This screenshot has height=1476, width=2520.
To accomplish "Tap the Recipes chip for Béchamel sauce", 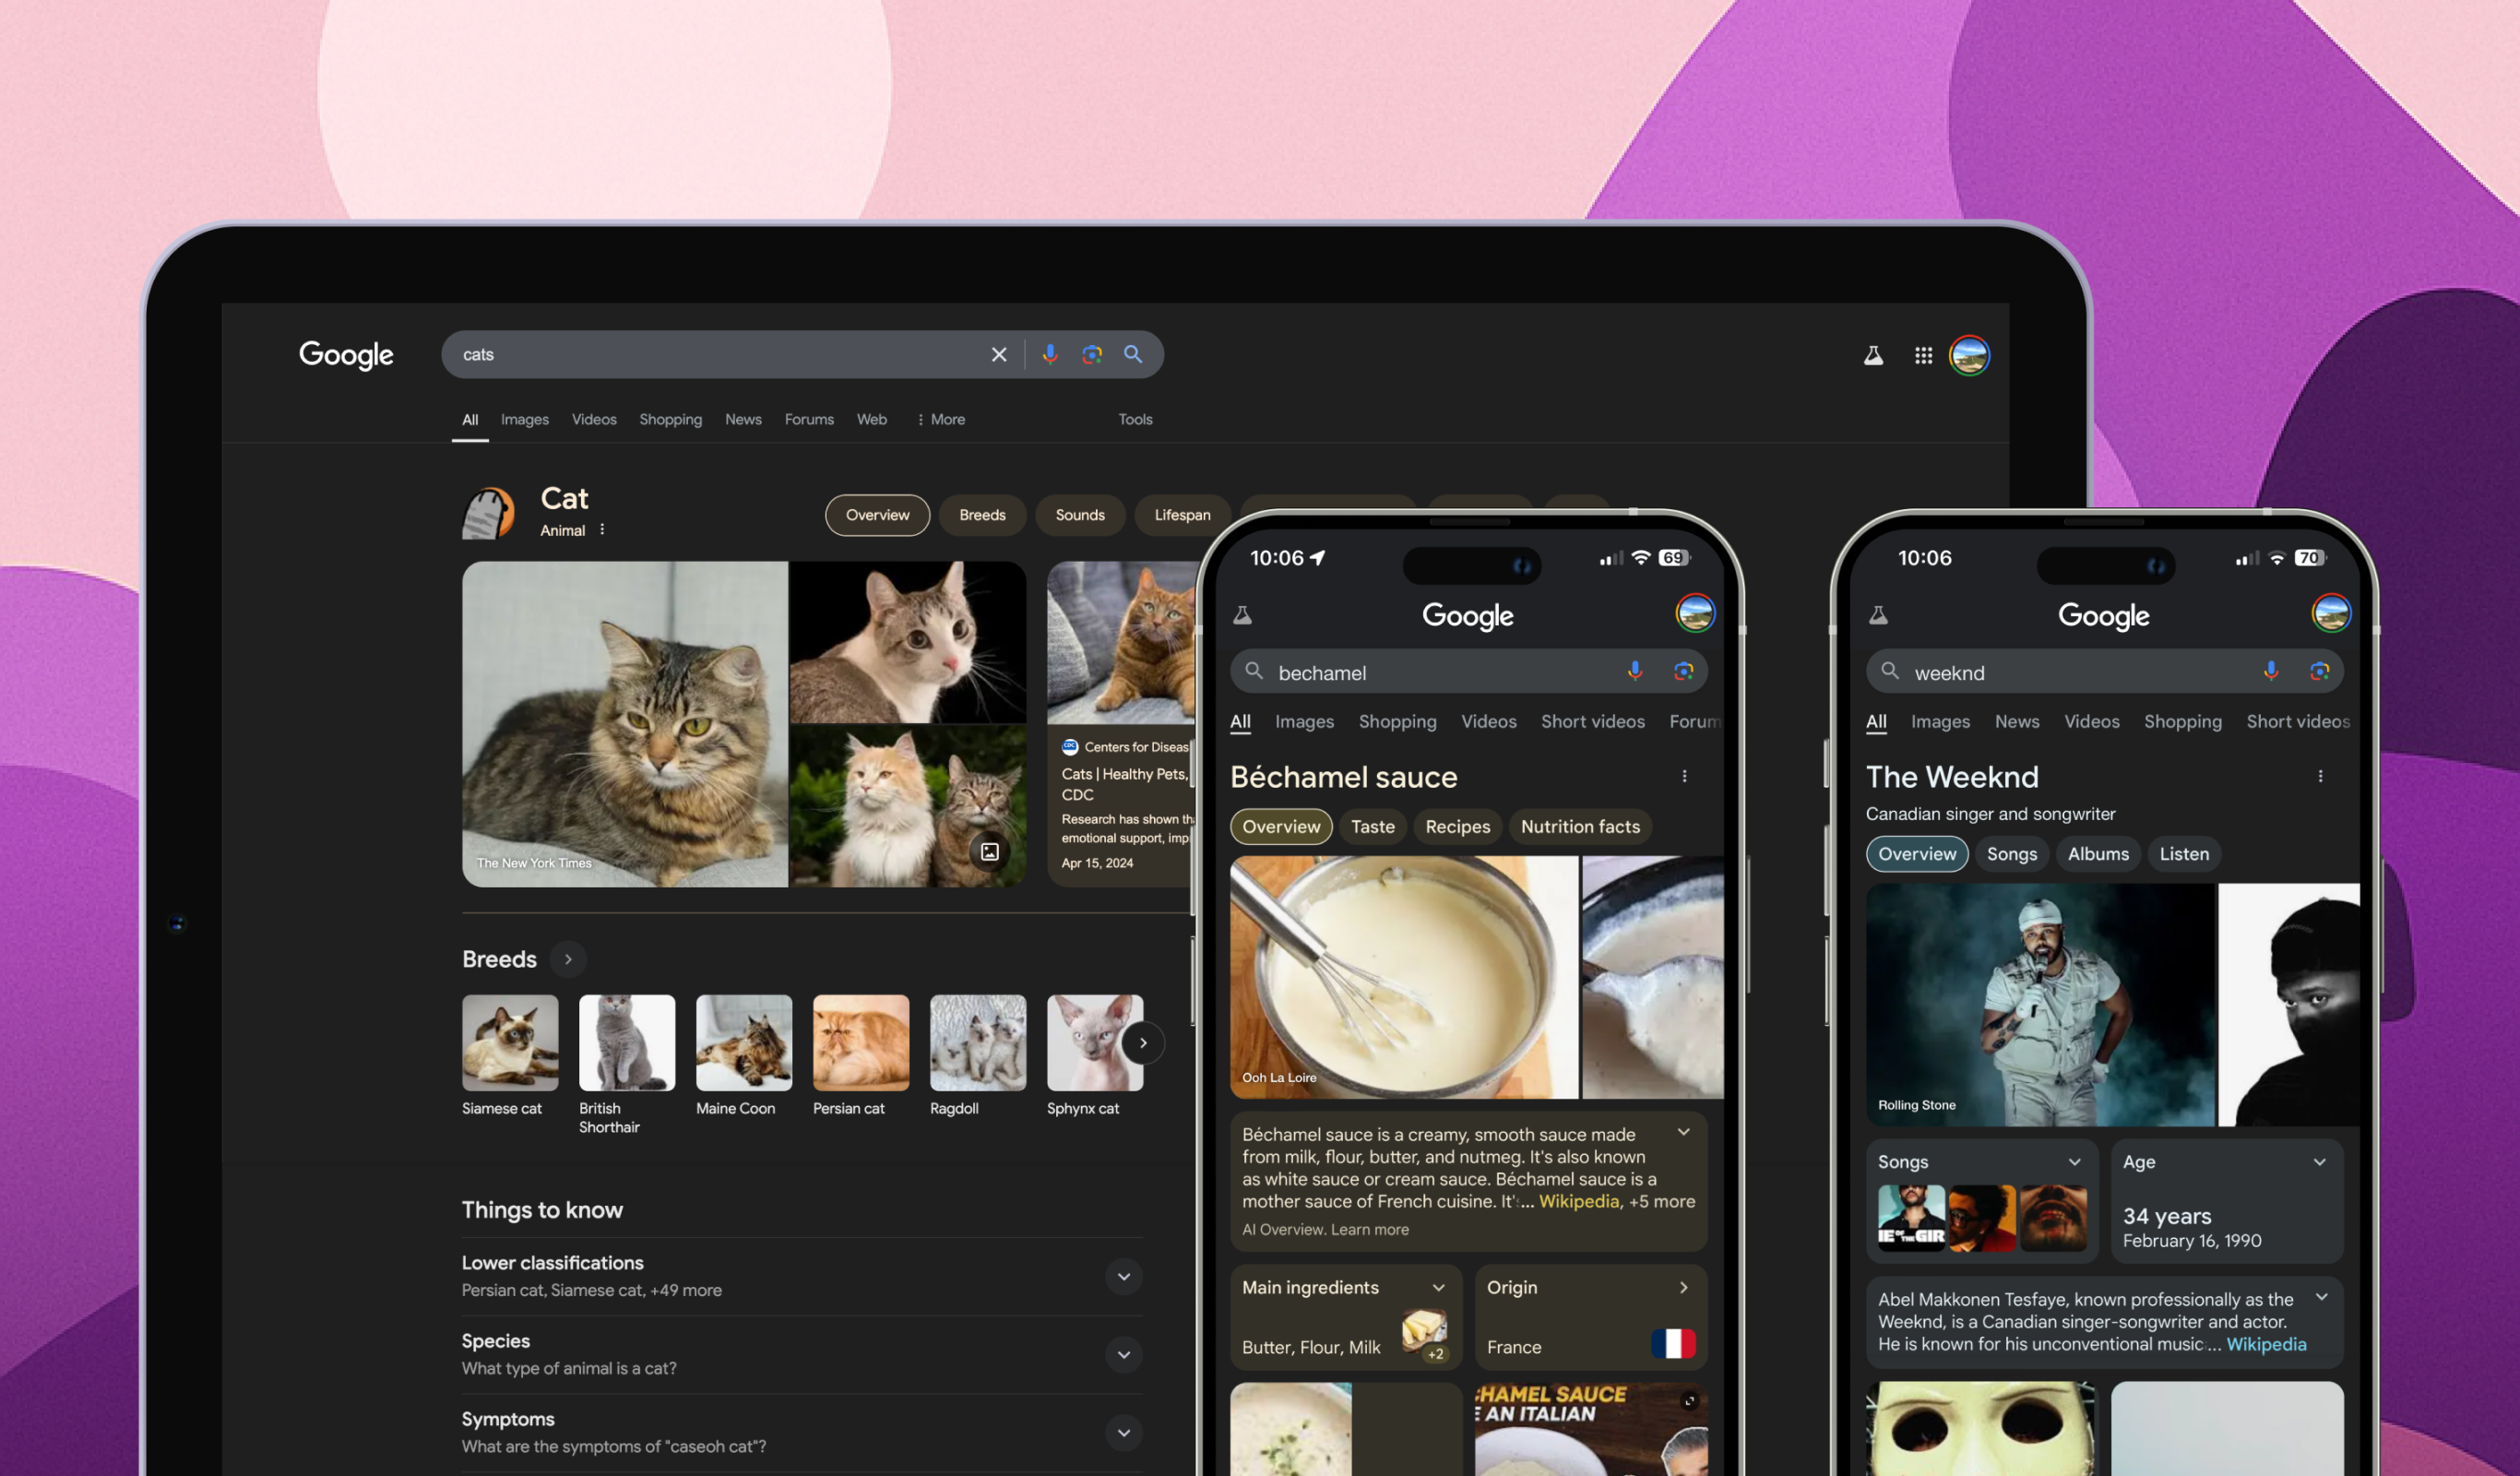I will 1458,827.
